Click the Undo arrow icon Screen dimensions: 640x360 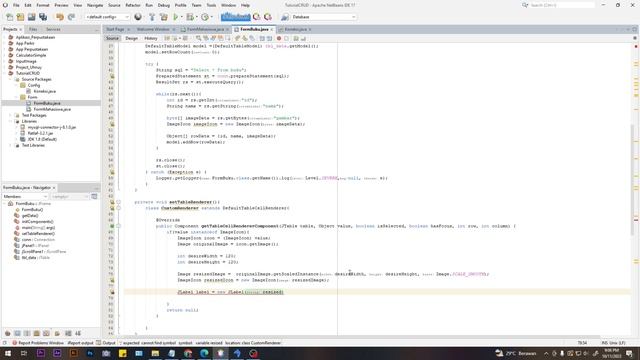click(60, 17)
